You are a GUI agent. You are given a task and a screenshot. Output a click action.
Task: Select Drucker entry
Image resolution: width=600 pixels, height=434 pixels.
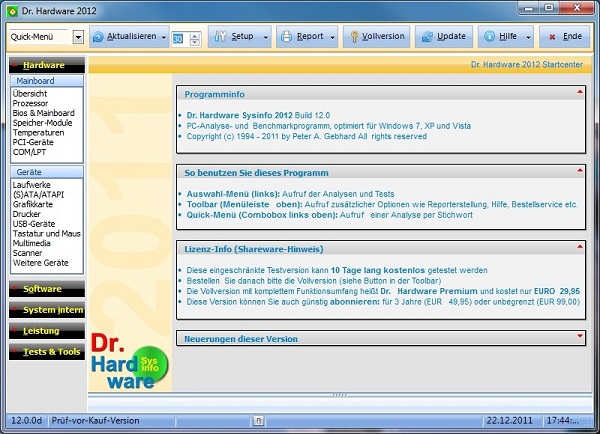click(26, 214)
